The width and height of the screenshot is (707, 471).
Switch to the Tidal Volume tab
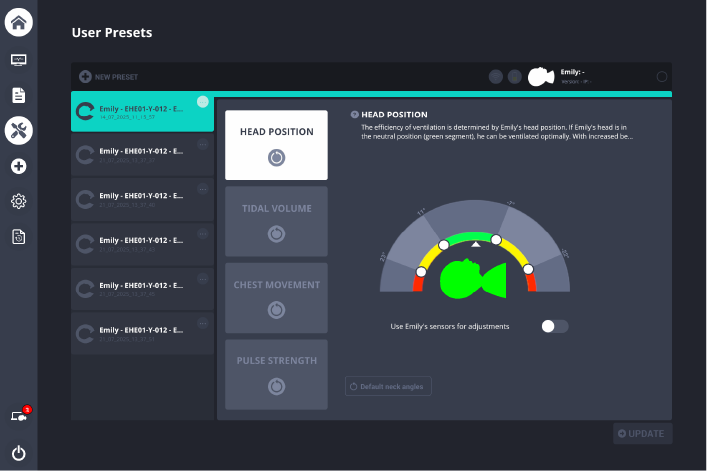276,221
